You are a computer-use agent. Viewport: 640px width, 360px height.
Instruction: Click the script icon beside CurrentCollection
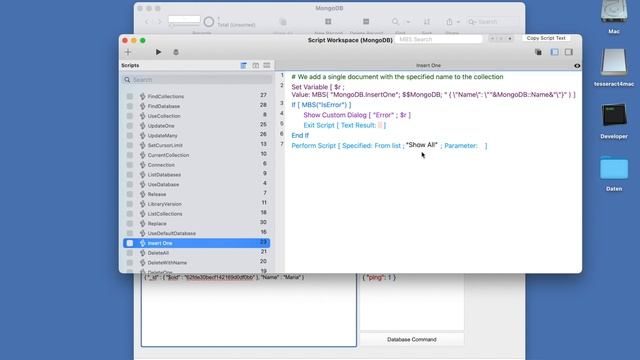tap(142, 155)
